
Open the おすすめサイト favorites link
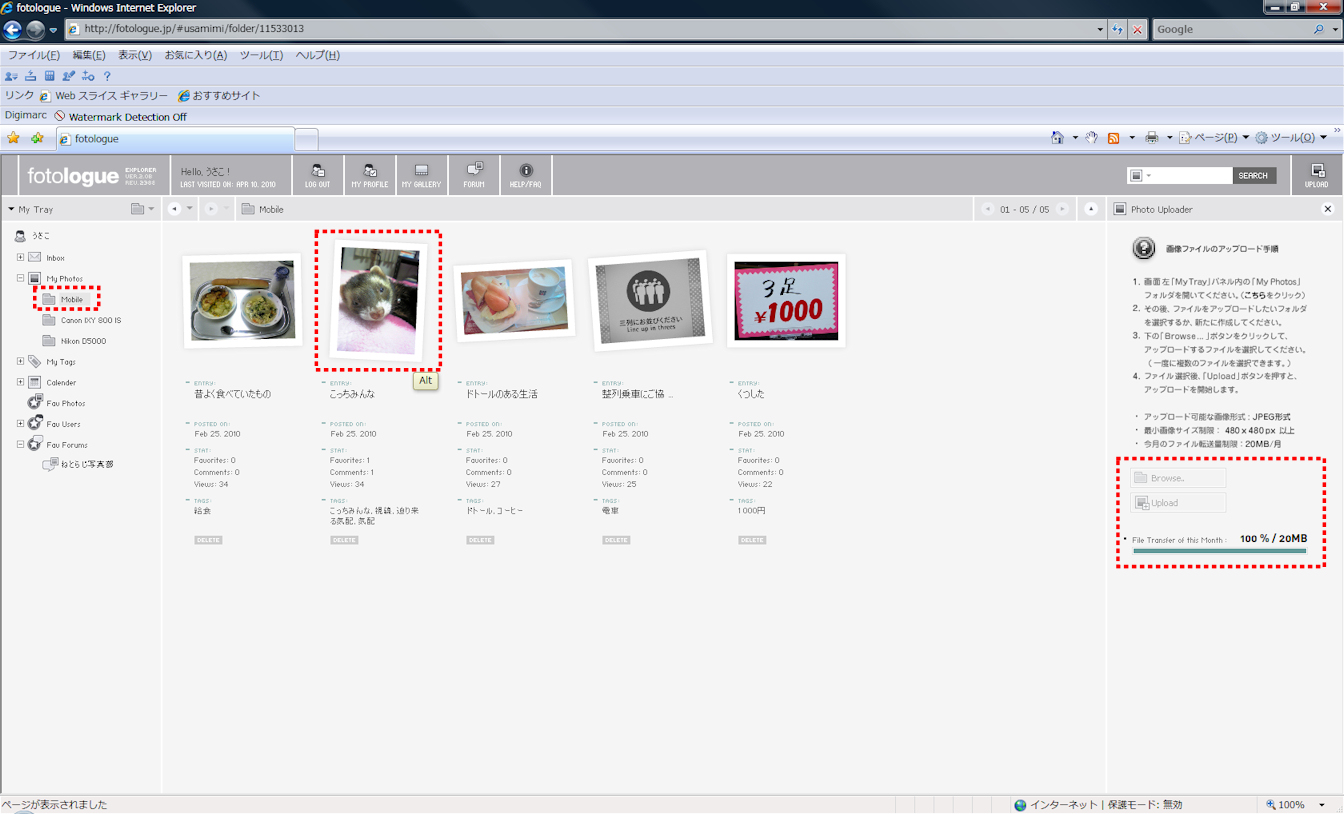219,96
